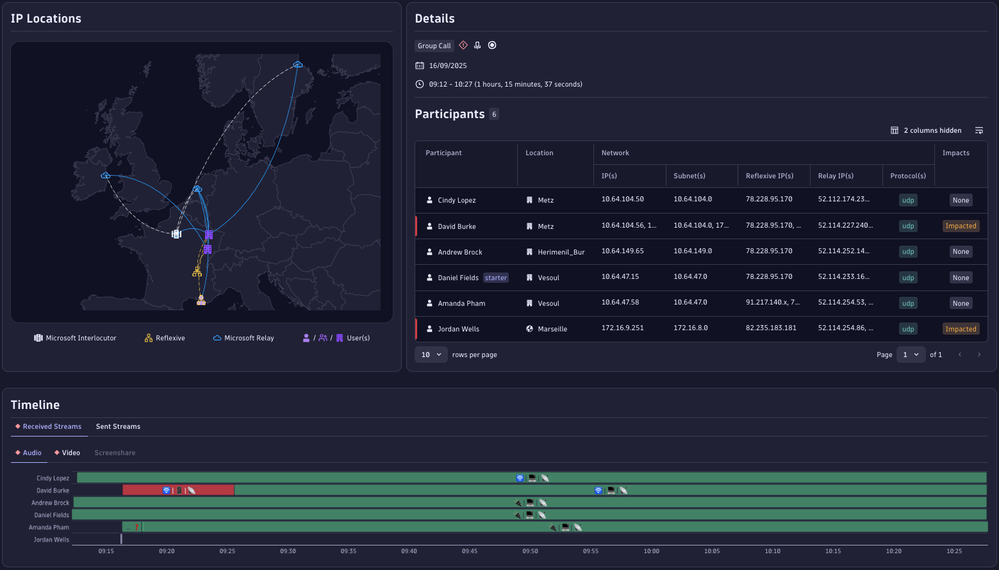The image size is (999, 570).
Task: Expand the 2 columns hidden selector
Action: 925,131
